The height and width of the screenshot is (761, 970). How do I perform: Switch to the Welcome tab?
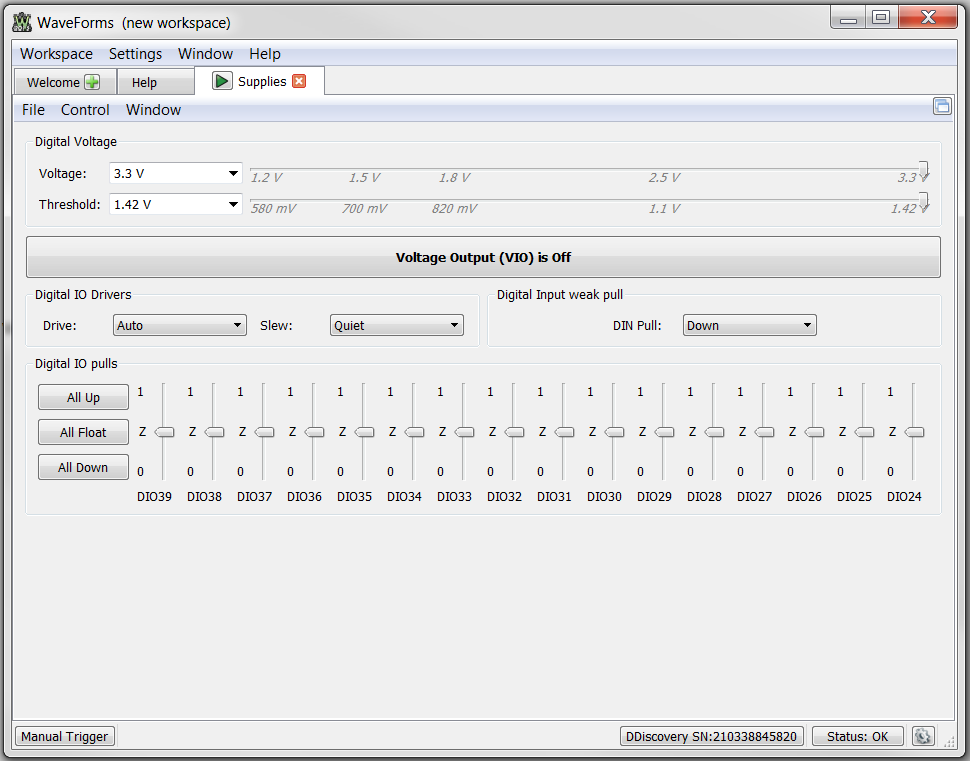(65, 82)
